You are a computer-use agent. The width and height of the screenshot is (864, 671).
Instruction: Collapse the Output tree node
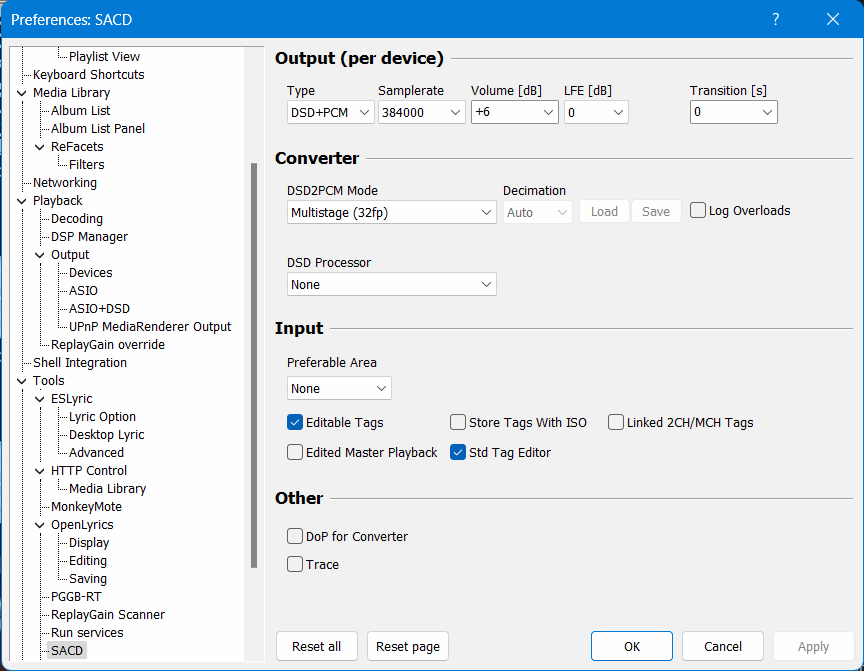coord(40,255)
